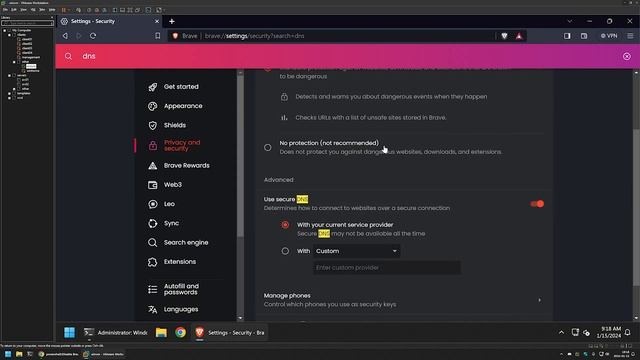Open the Custom DNS provider dropdown
Viewport: 640px width, 360px height.
point(356,251)
